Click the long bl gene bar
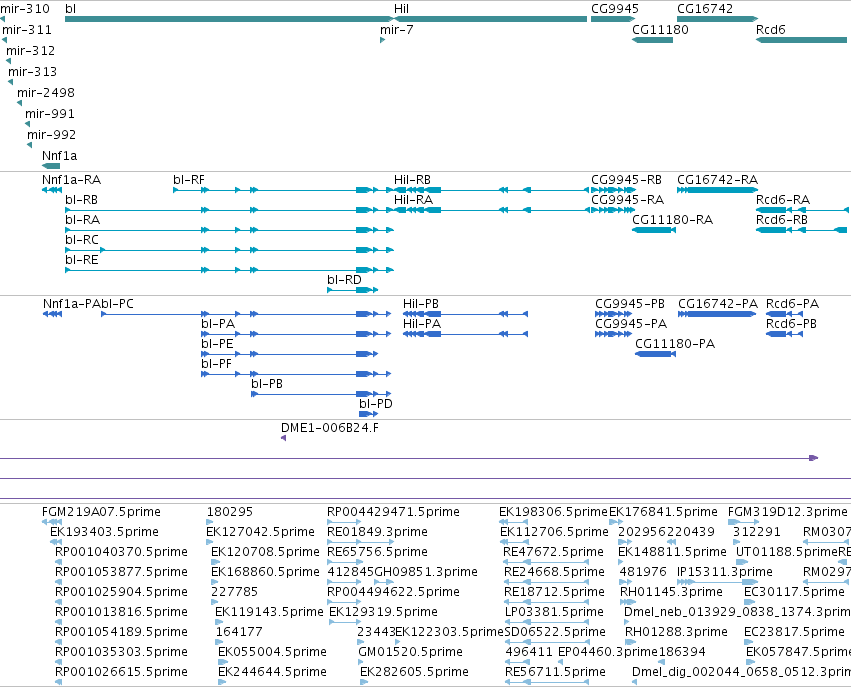 point(229,19)
